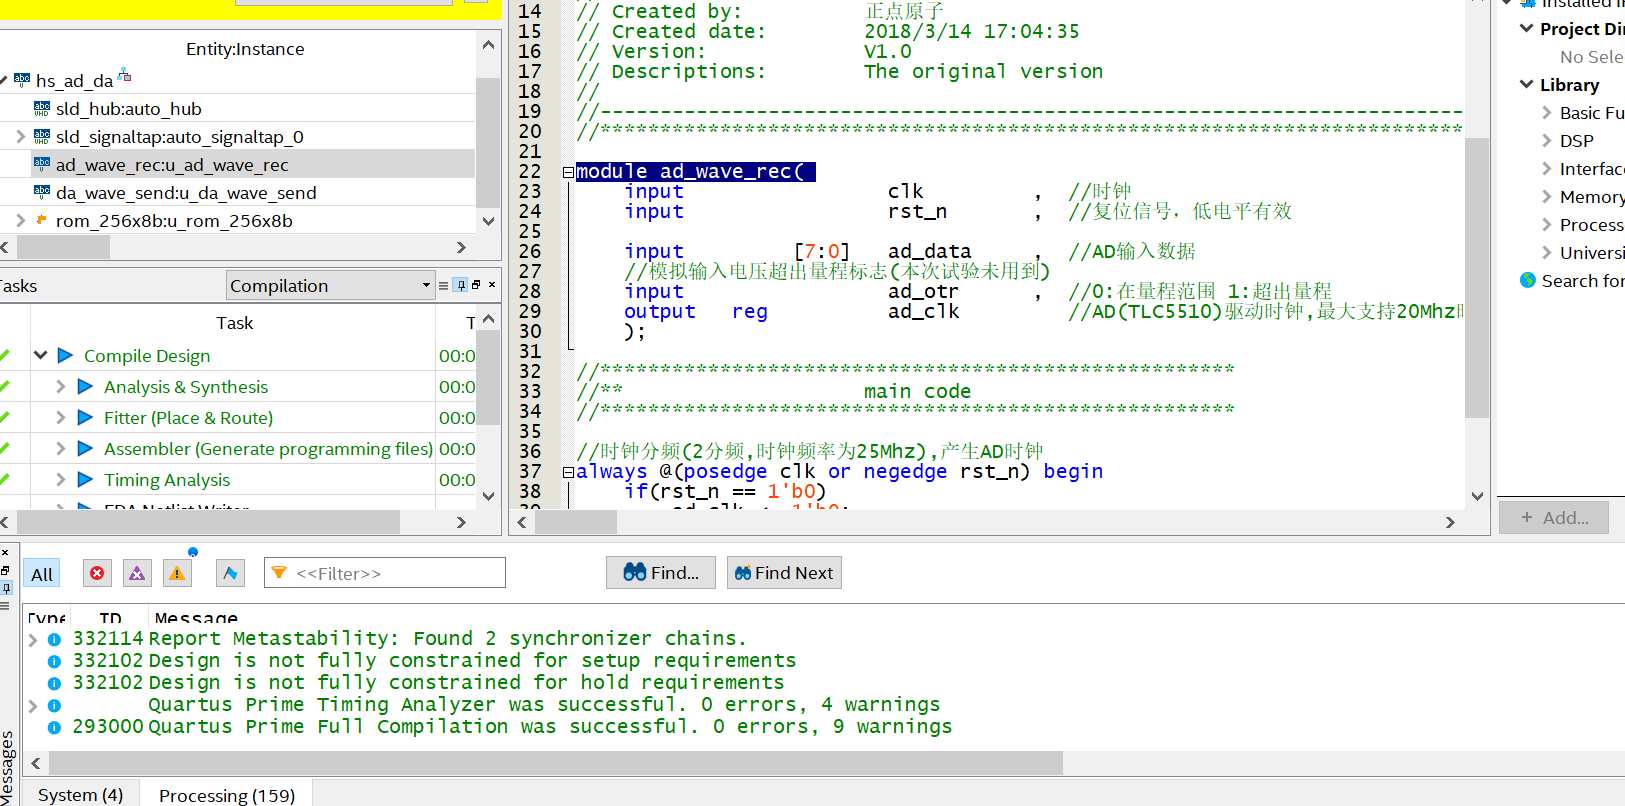Run Fitter play icon

pos(85,417)
